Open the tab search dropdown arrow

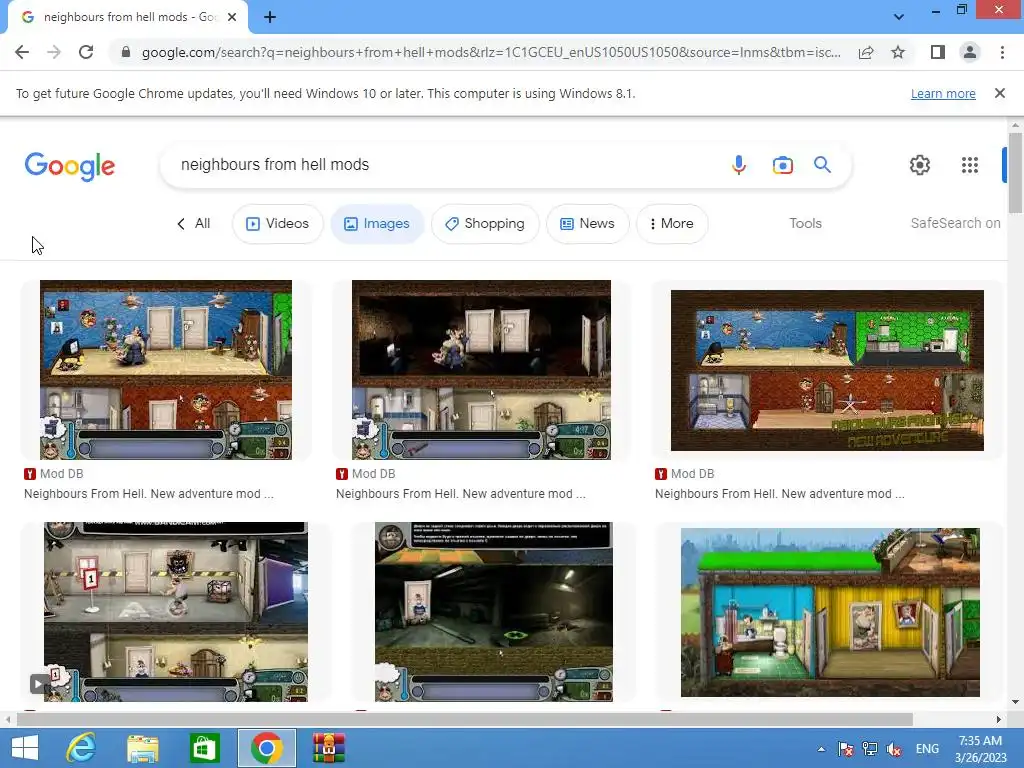pyautogui.click(x=899, y=17)
